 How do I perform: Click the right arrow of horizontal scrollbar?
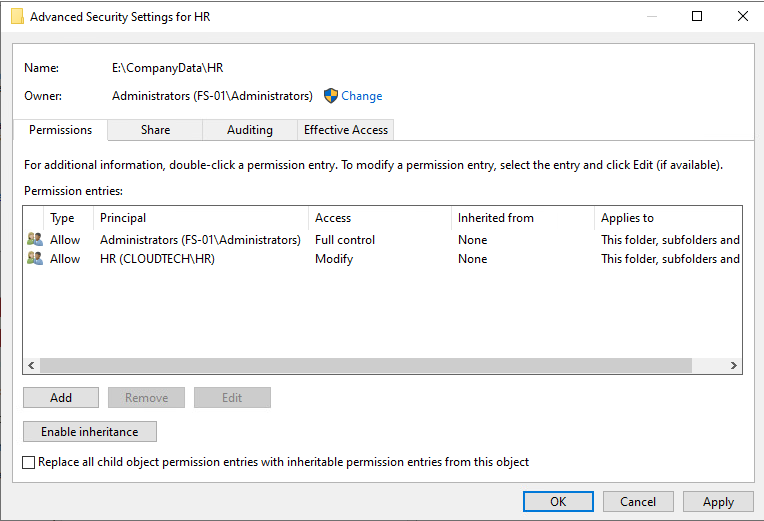[x=733, y=366]
